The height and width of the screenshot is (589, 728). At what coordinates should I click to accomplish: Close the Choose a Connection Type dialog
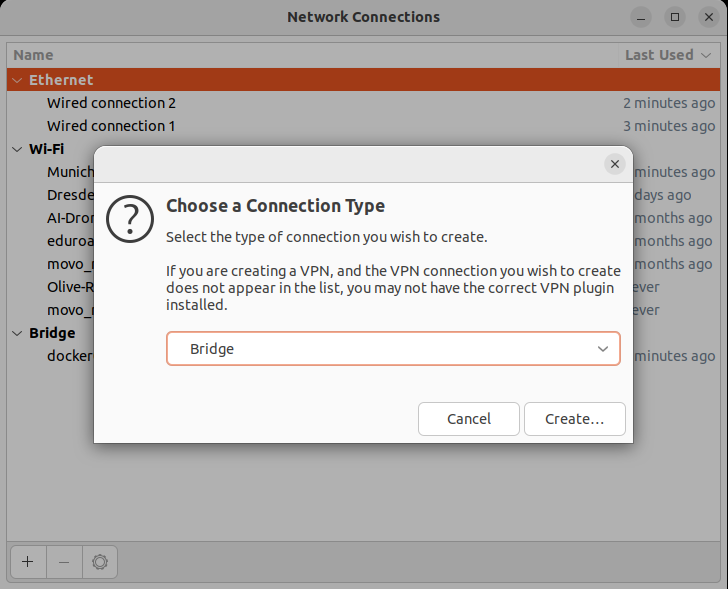pos(614,164)
